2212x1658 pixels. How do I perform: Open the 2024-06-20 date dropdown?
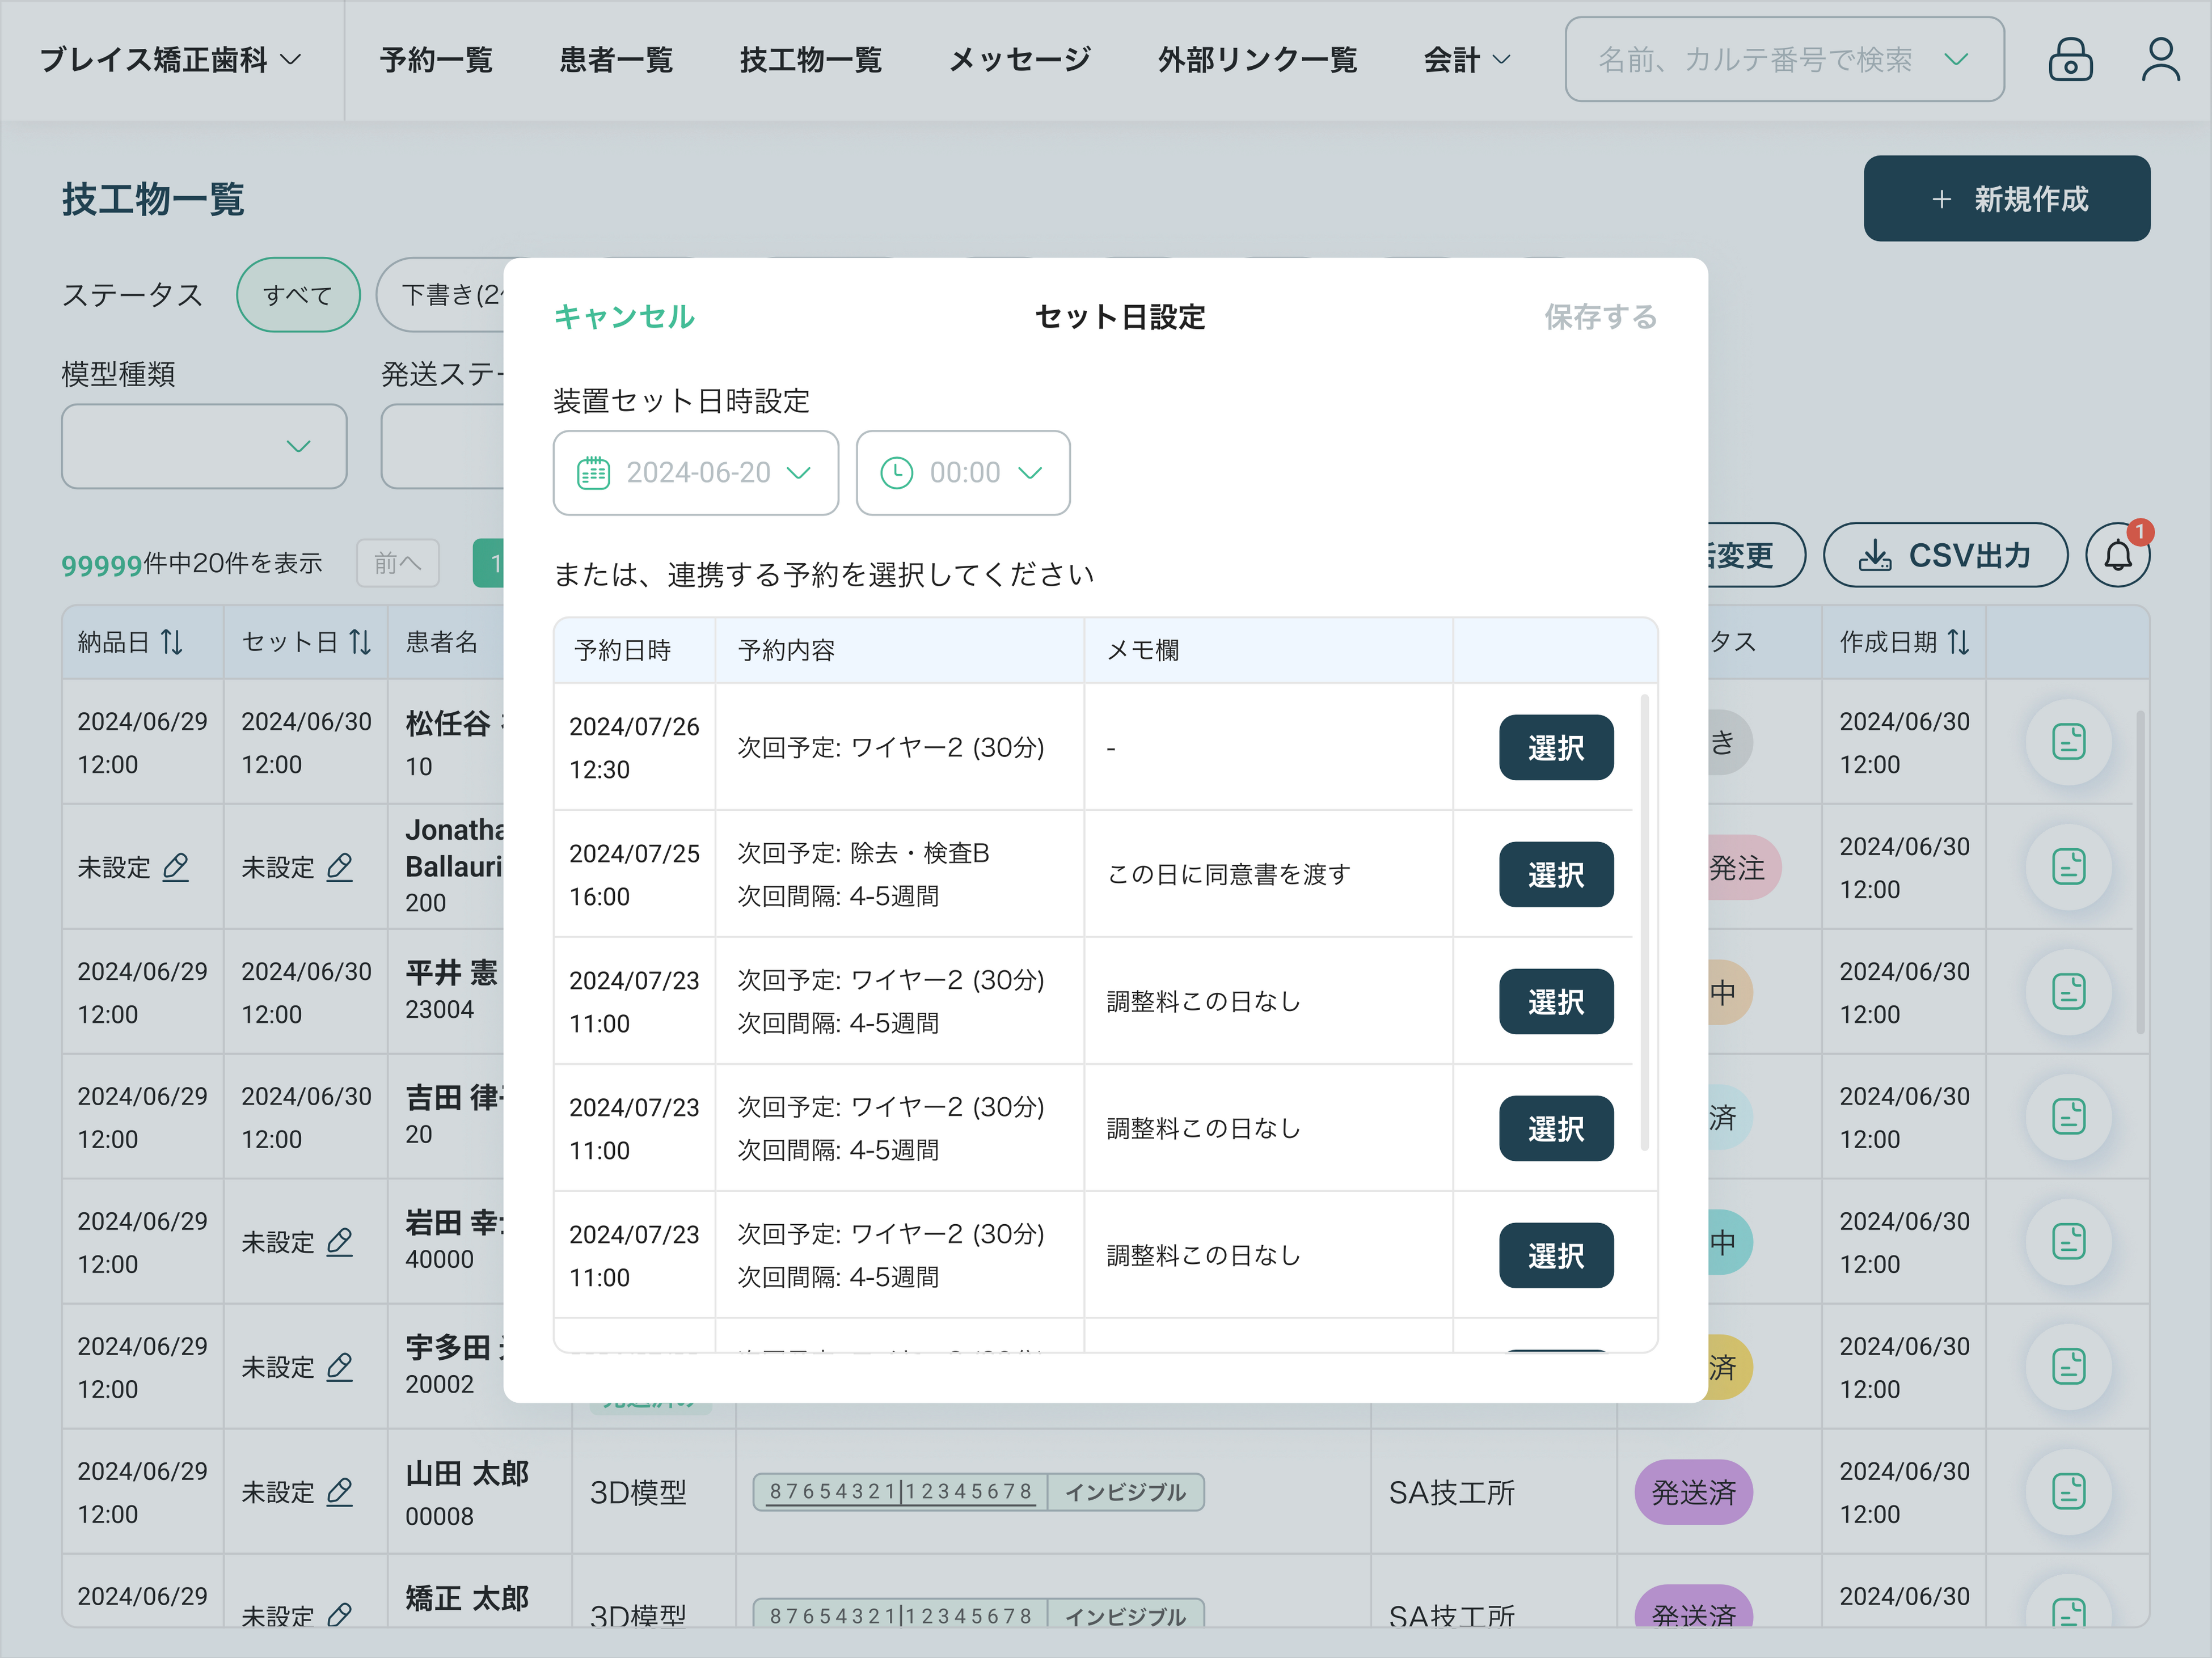696,473
